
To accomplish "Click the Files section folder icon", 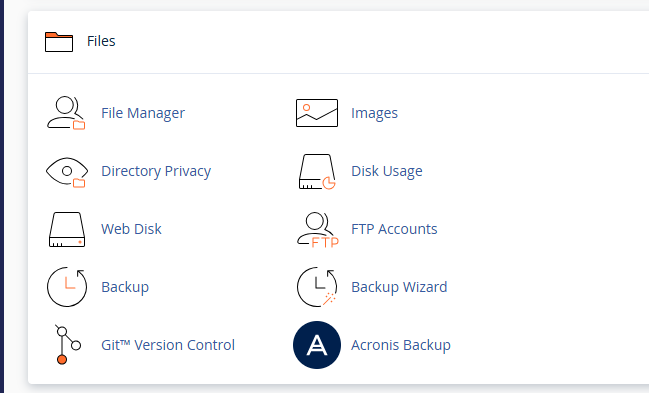I will click(59, 41).
